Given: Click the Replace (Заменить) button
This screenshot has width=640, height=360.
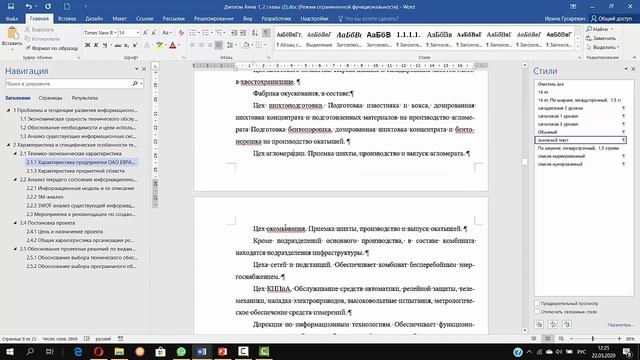Looking at the screenshot, I should point(601,38).
